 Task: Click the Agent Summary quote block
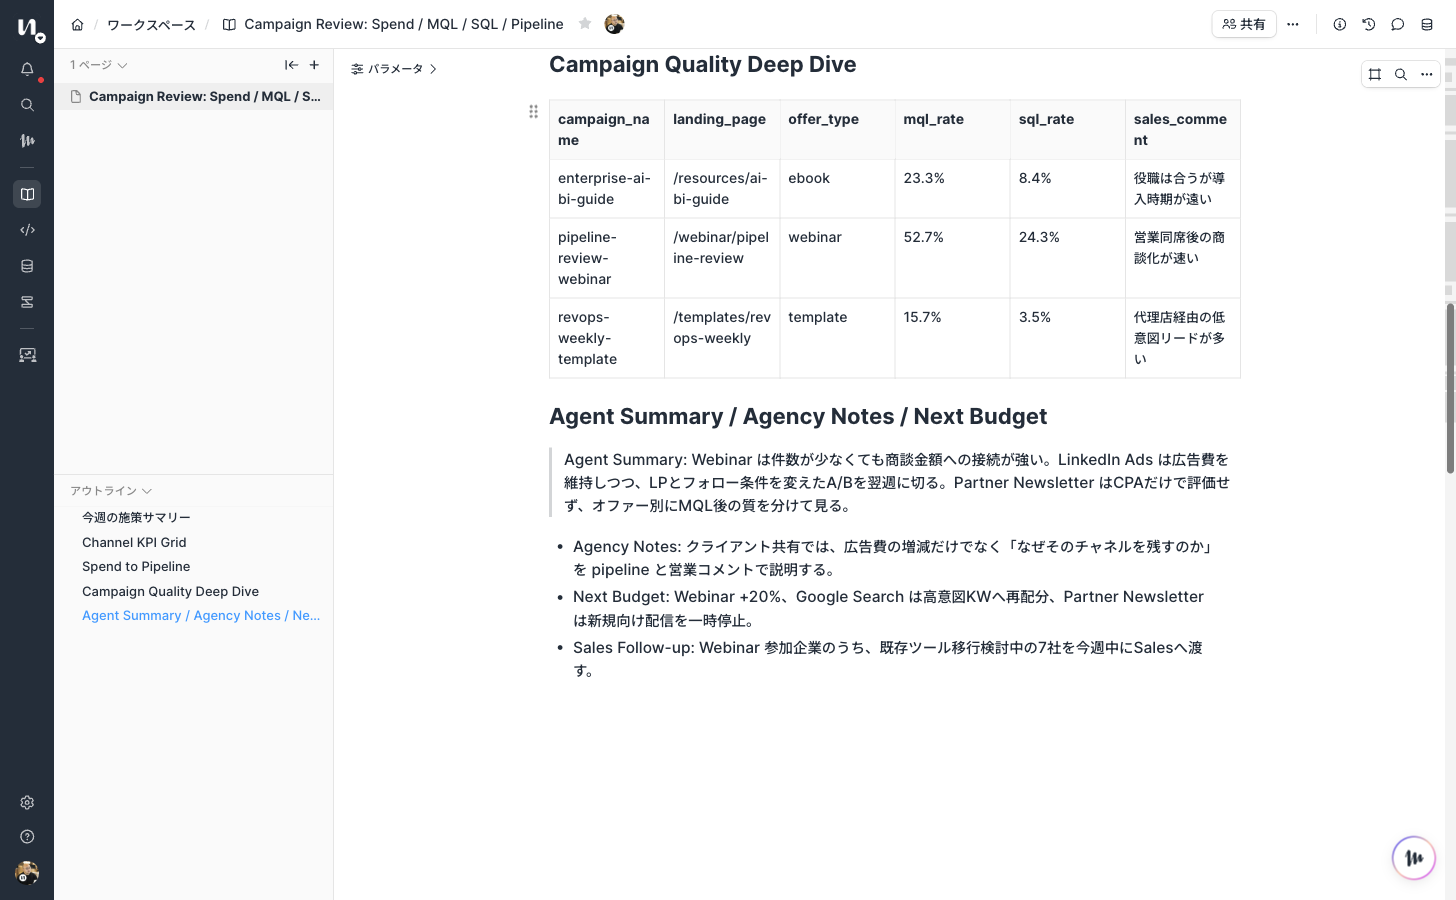click(x=896, y=482)
